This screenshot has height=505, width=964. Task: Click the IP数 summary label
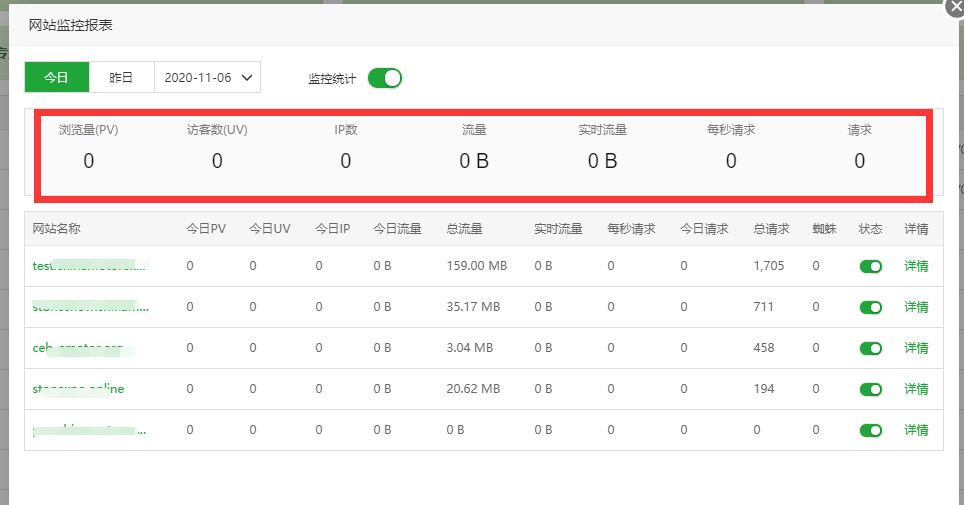tap(346, 130)
